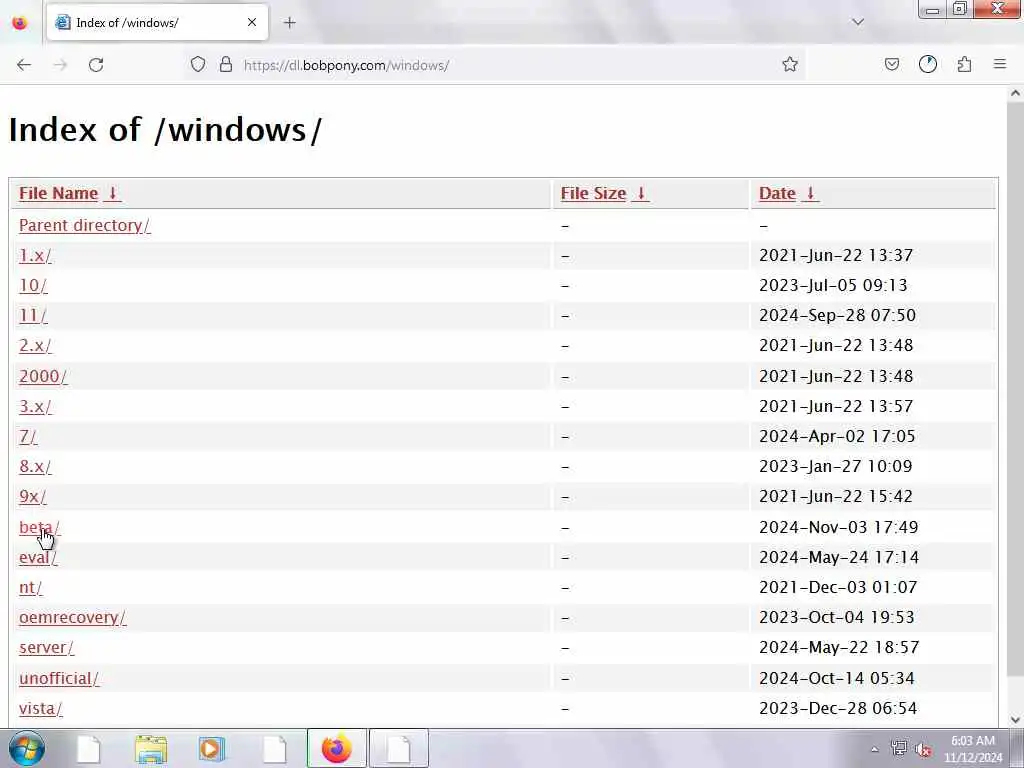Click the page scrollbar down arrow
The image size is (1024, 768).
(x=1015, y=719)
